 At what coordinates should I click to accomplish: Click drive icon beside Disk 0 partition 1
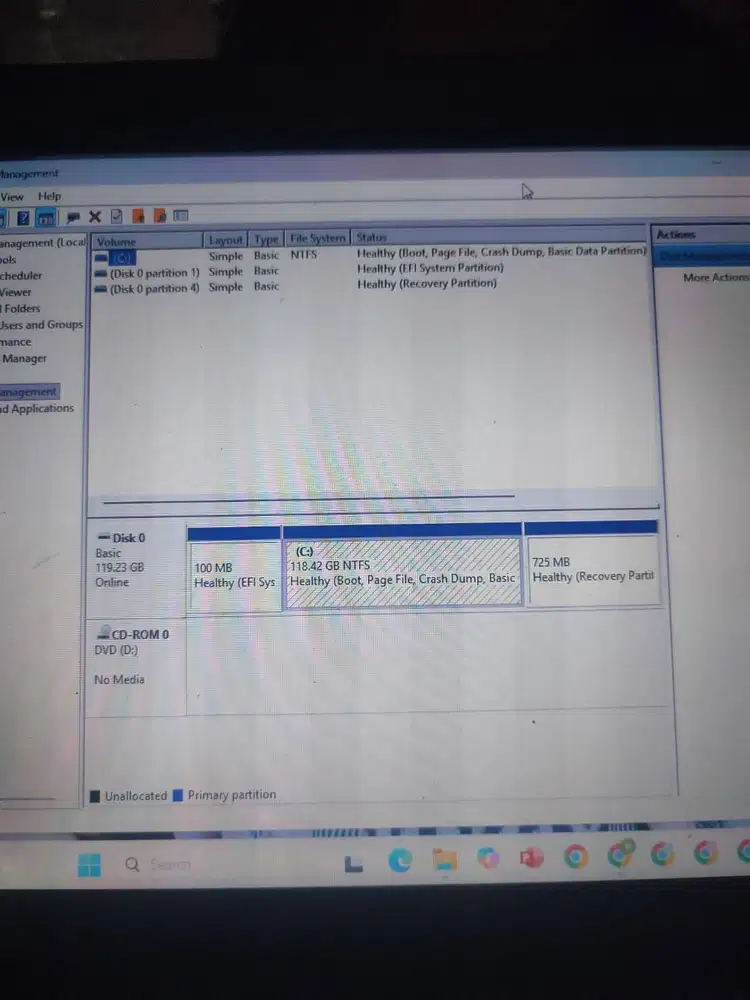[x=101, y=274]
